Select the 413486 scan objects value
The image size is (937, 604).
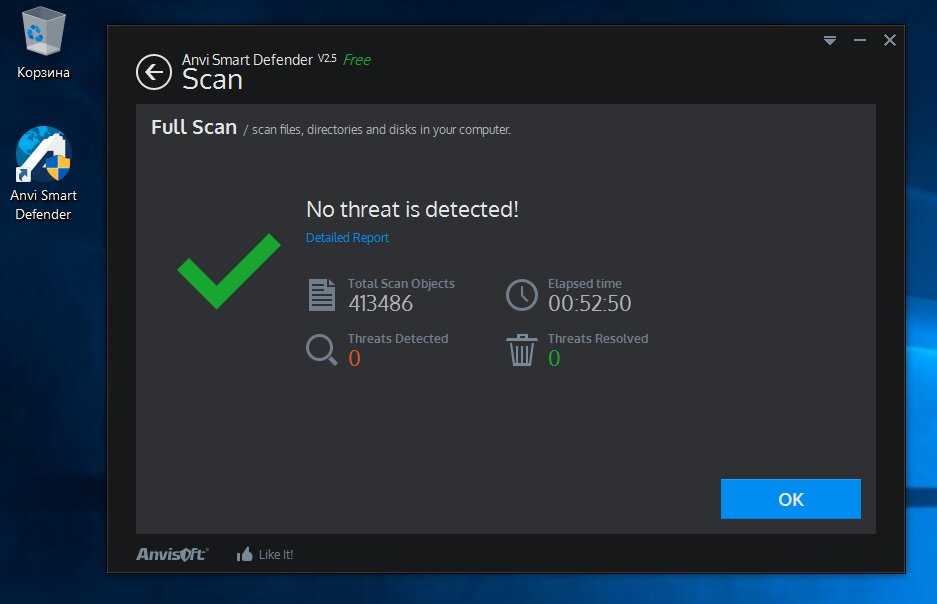coord(381,303)
